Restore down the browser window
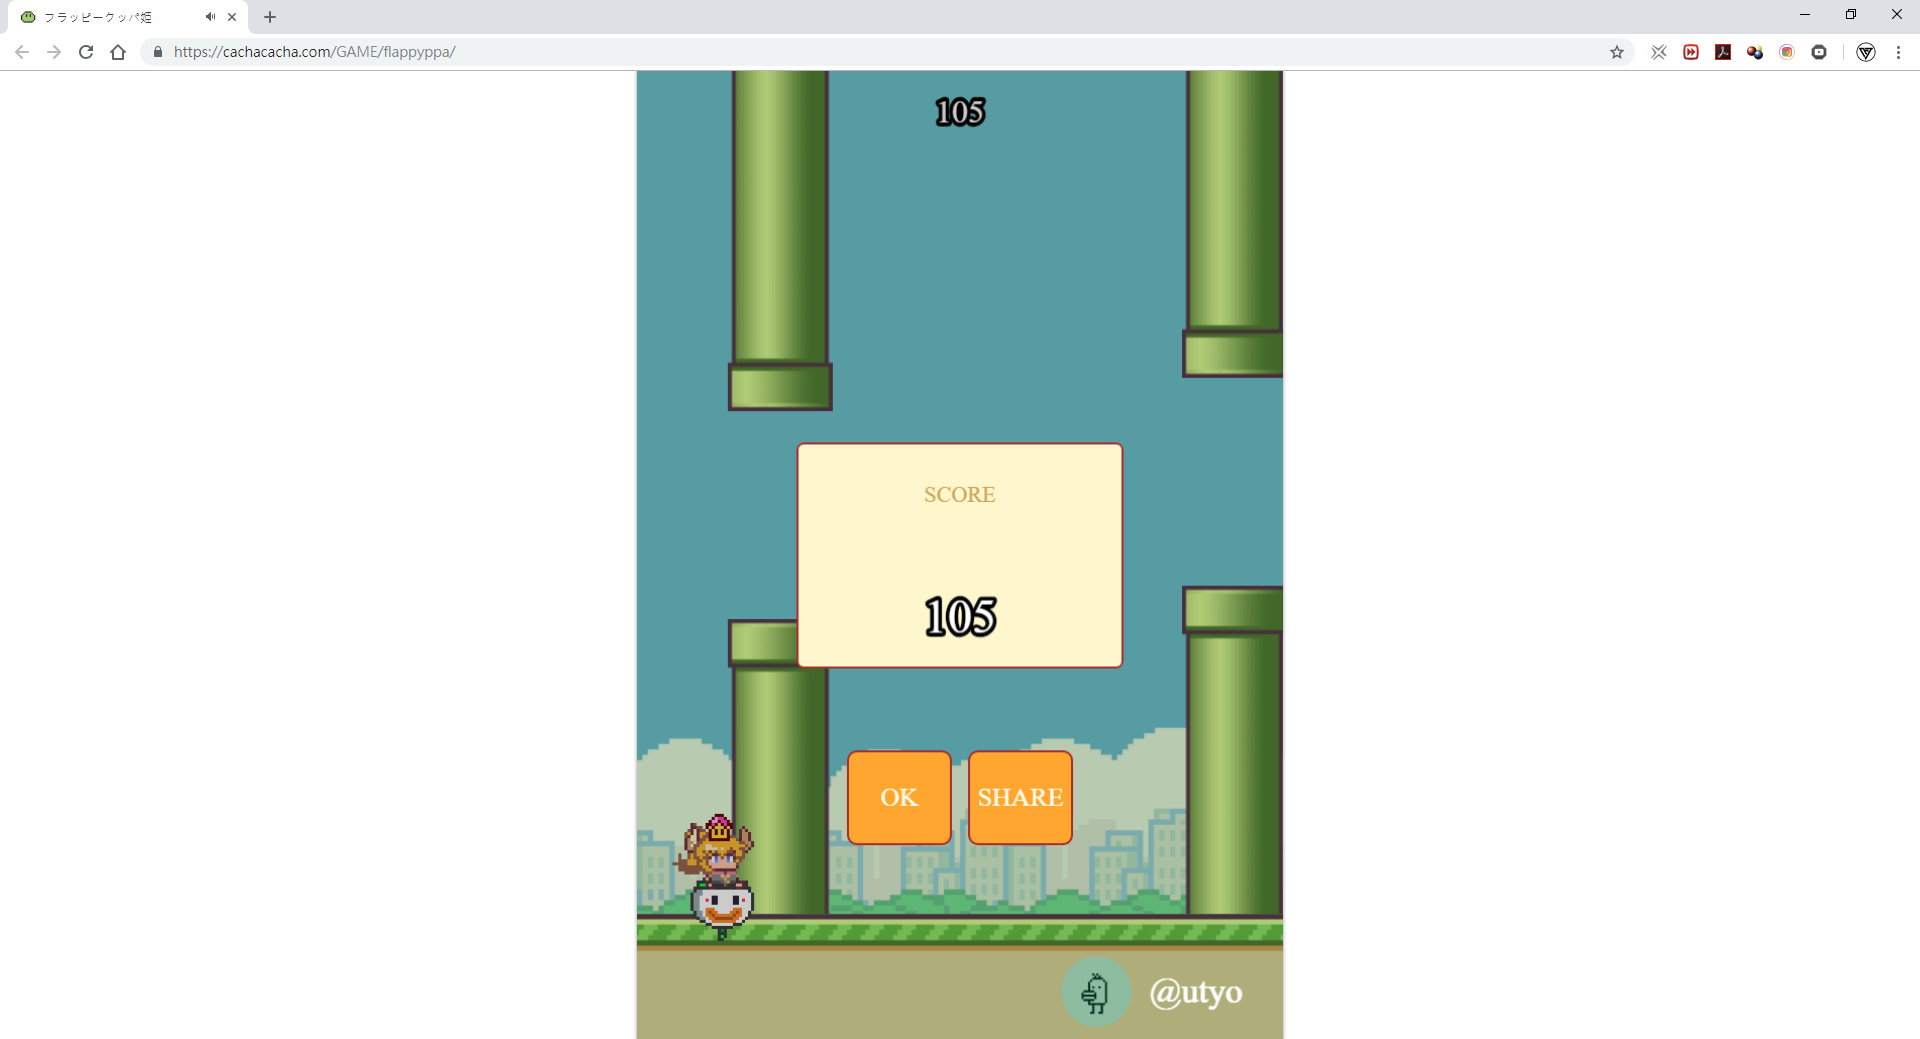 pyautogui.click(x=1851, y=15)
